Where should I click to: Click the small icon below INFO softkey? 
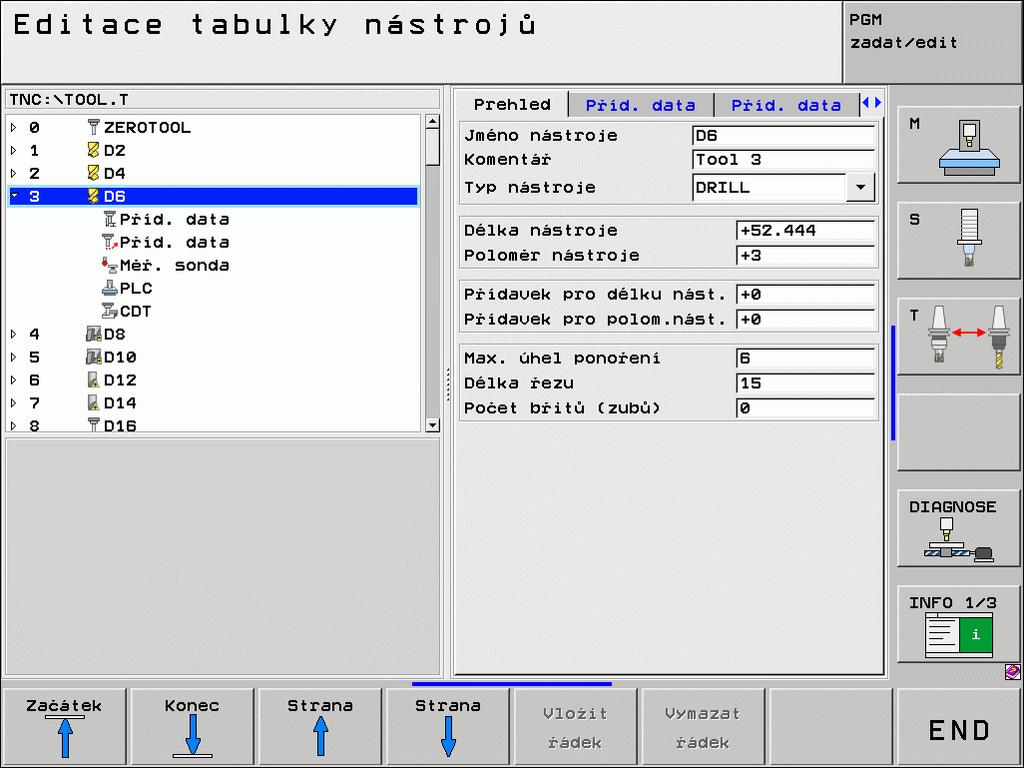(1012, 671)
